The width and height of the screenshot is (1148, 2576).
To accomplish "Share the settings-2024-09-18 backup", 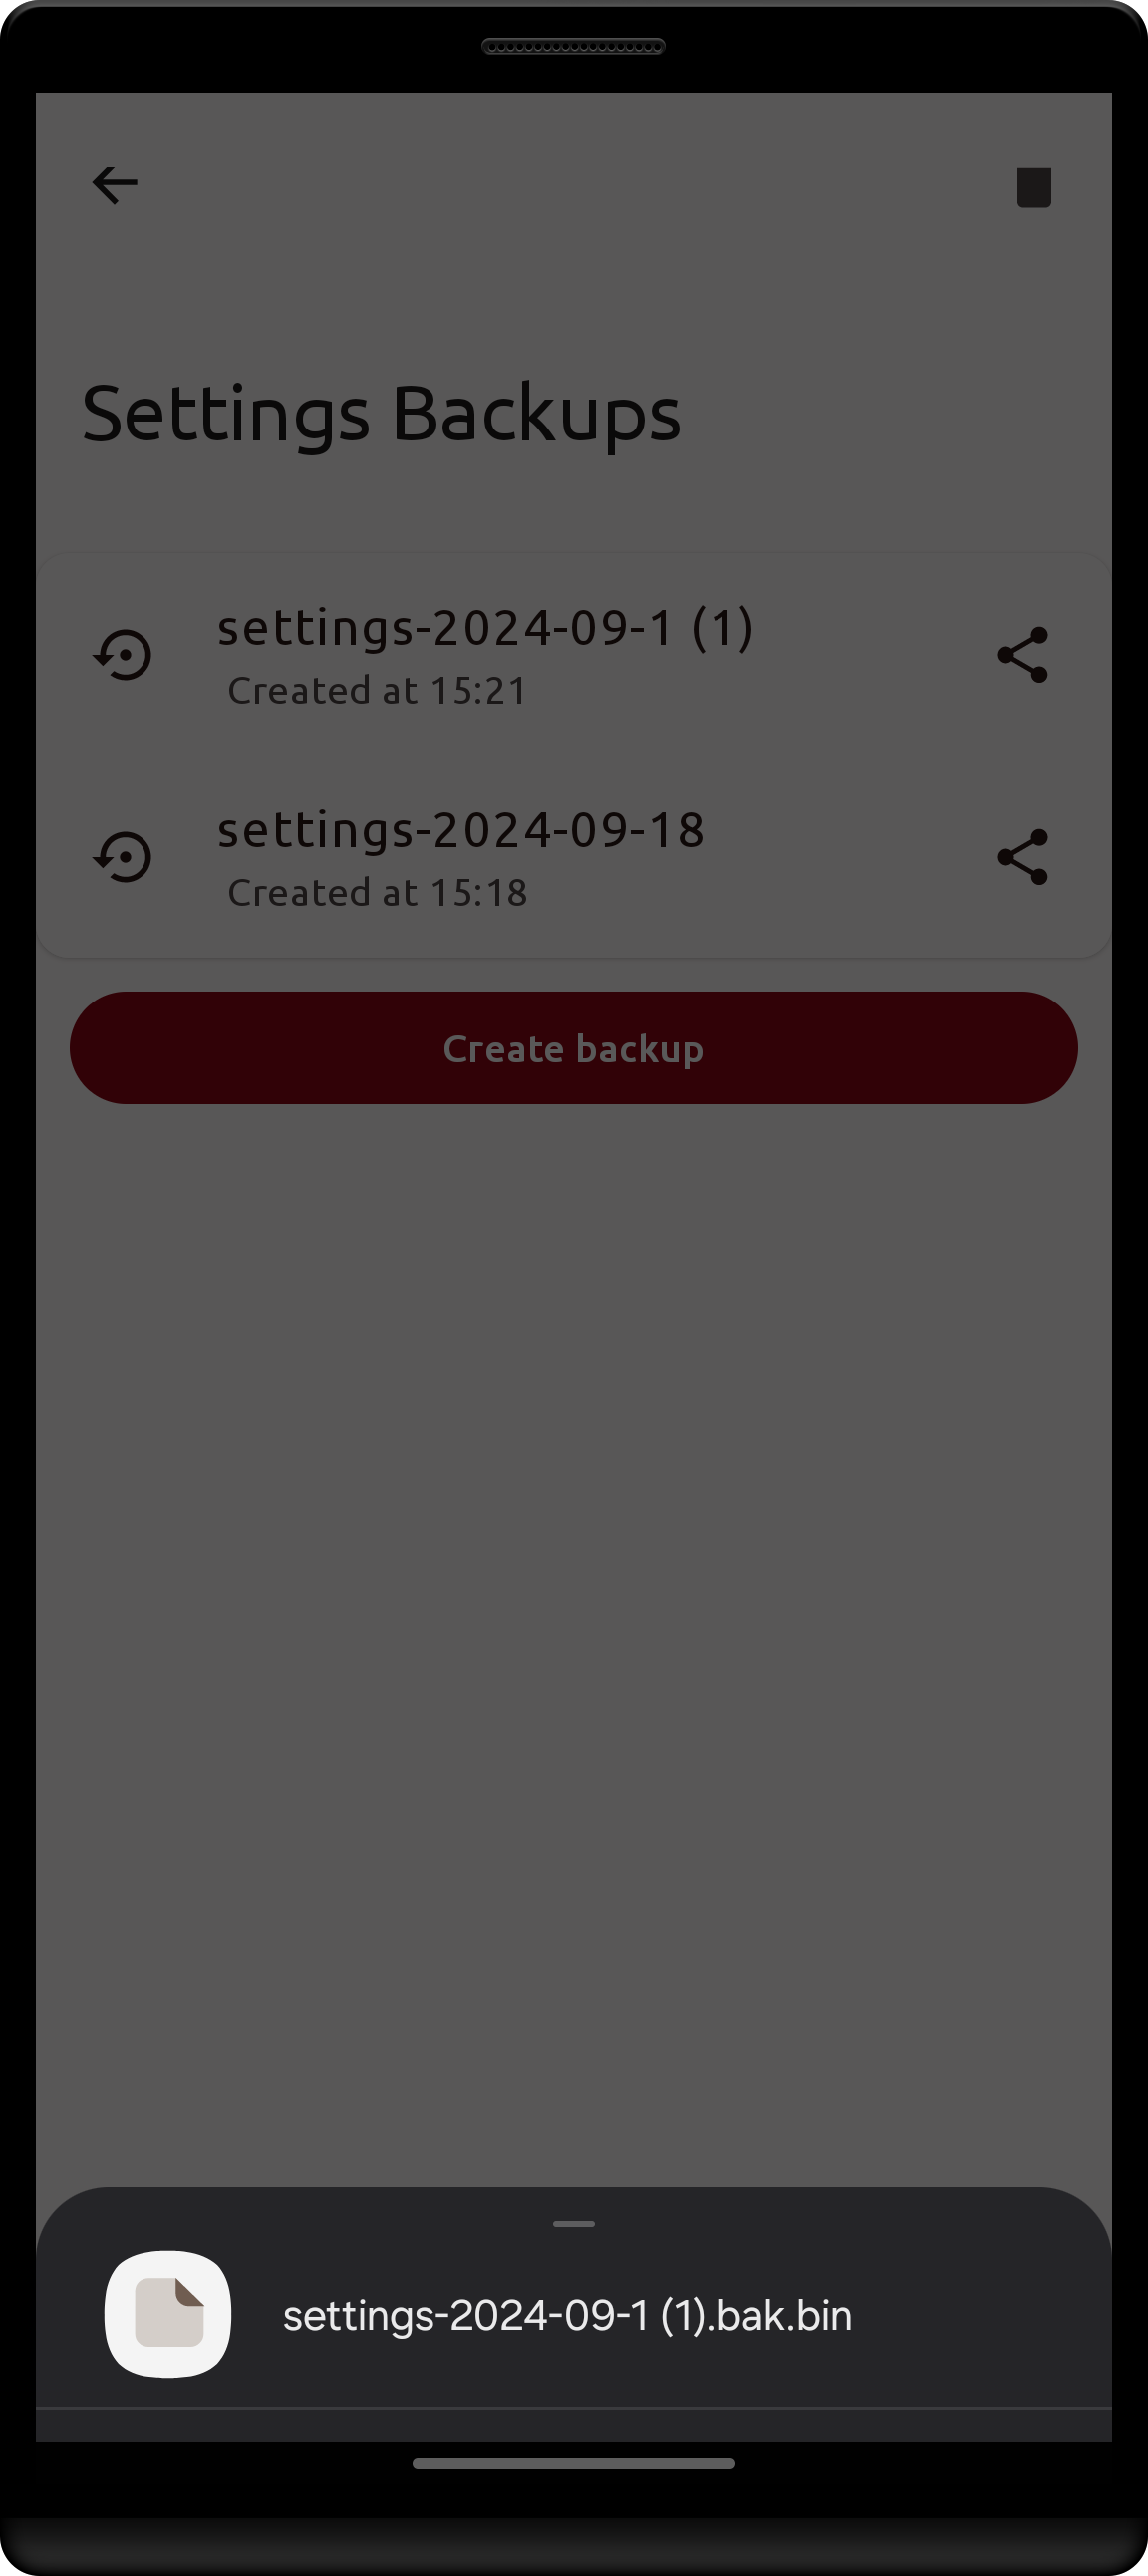I will pyautogui.click(x=1022, y=857).
